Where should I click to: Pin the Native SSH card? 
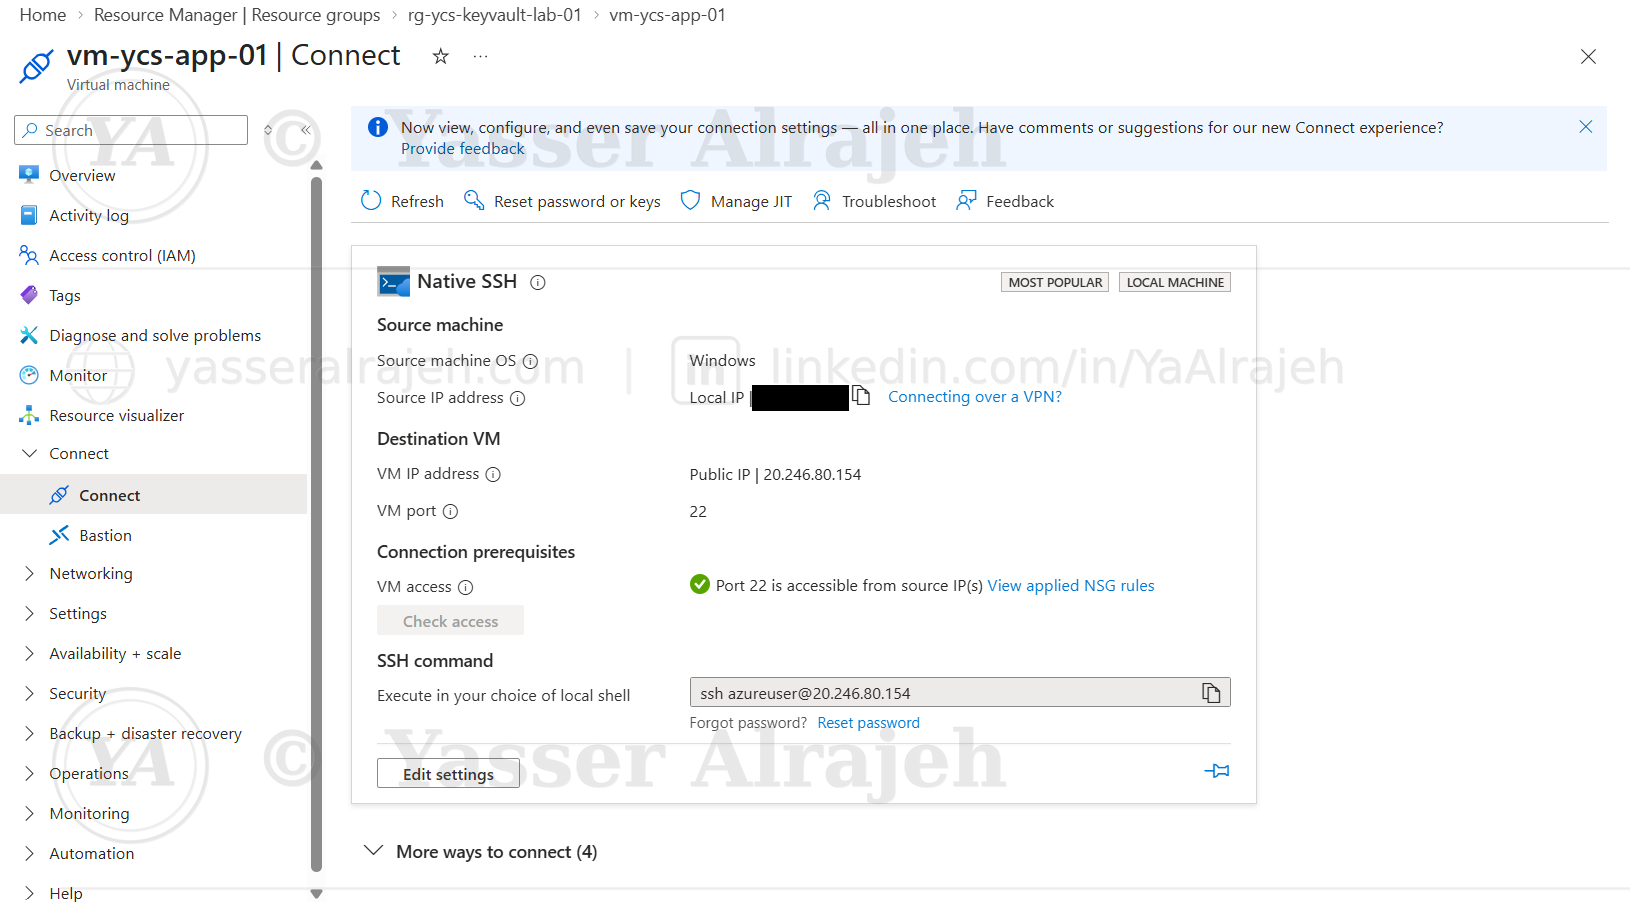click(x=1217, y=771)
